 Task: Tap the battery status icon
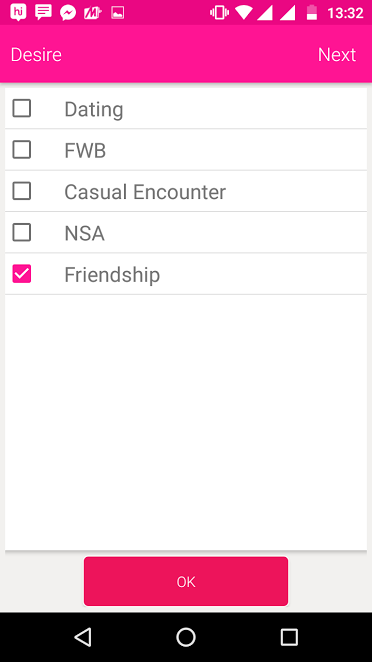(x=312, y=13)
